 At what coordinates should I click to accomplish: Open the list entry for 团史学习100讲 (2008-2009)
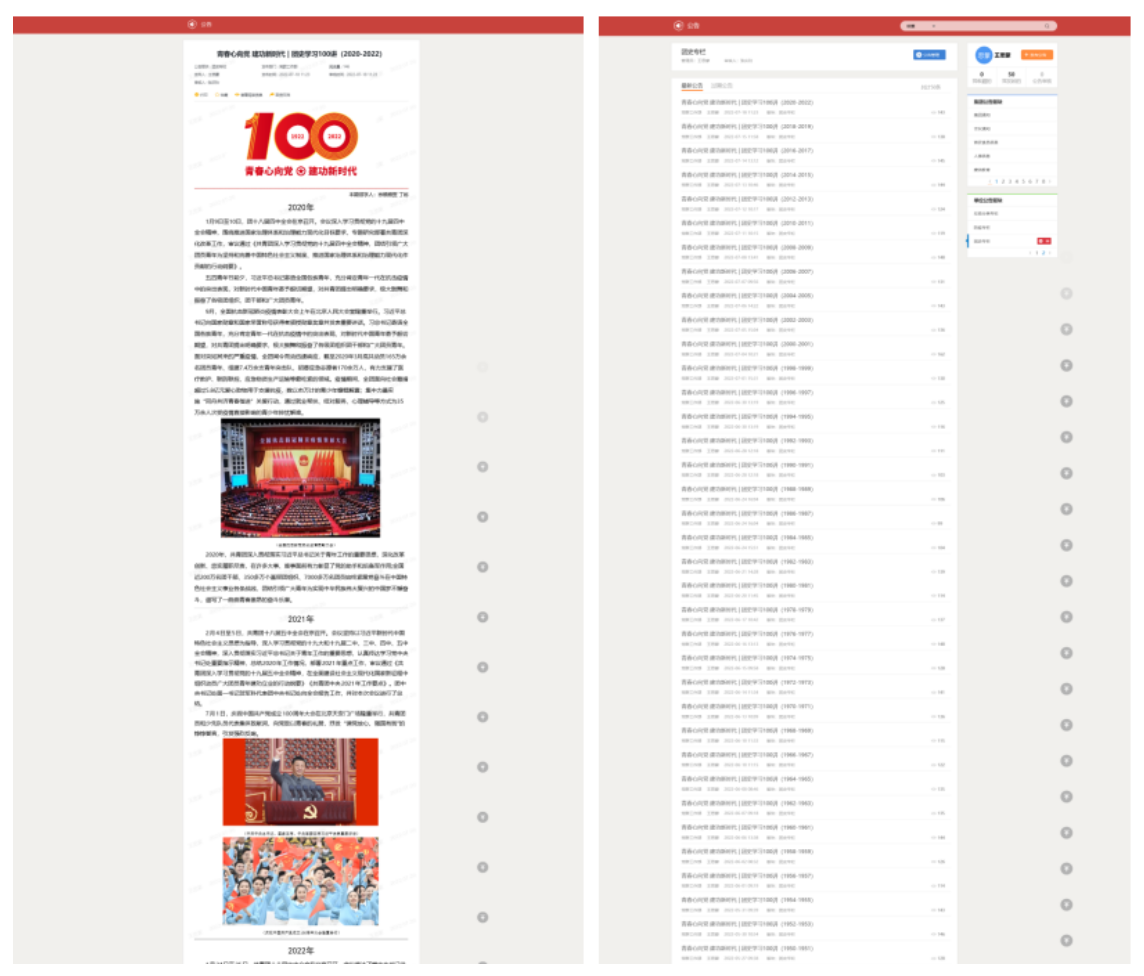coord(747,247)
